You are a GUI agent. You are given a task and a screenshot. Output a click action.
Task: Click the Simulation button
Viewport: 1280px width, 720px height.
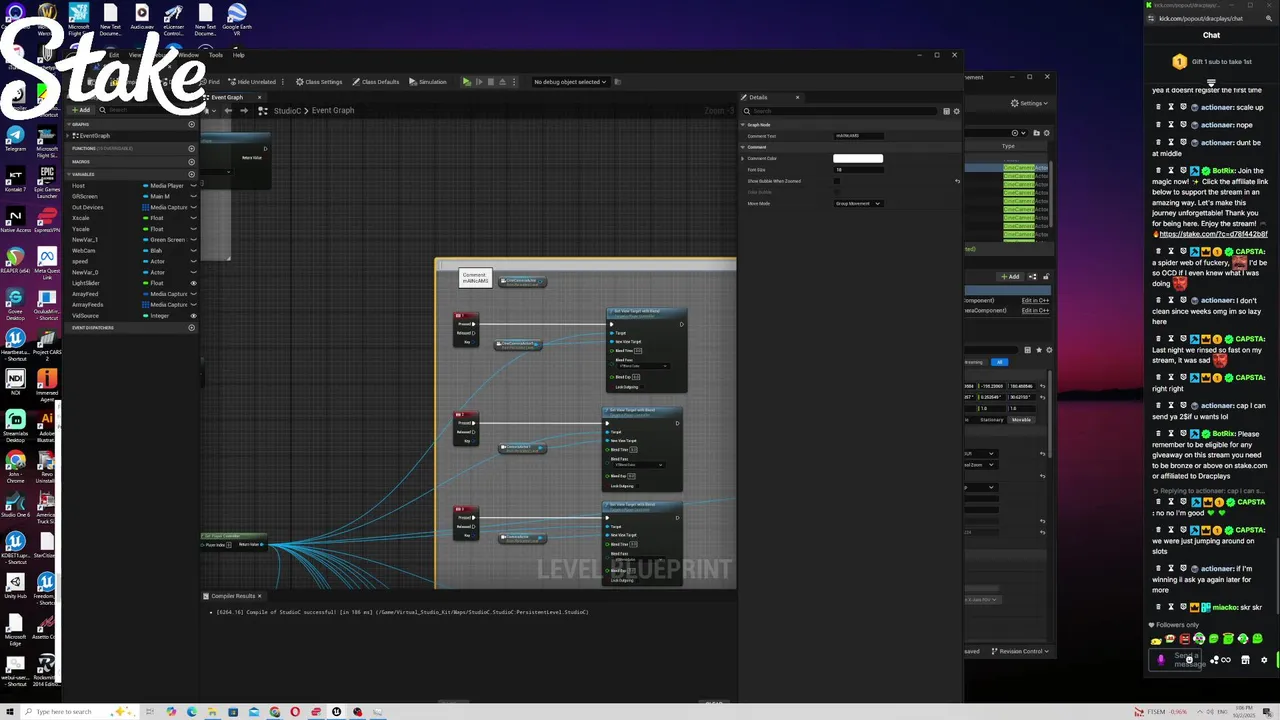428,82
